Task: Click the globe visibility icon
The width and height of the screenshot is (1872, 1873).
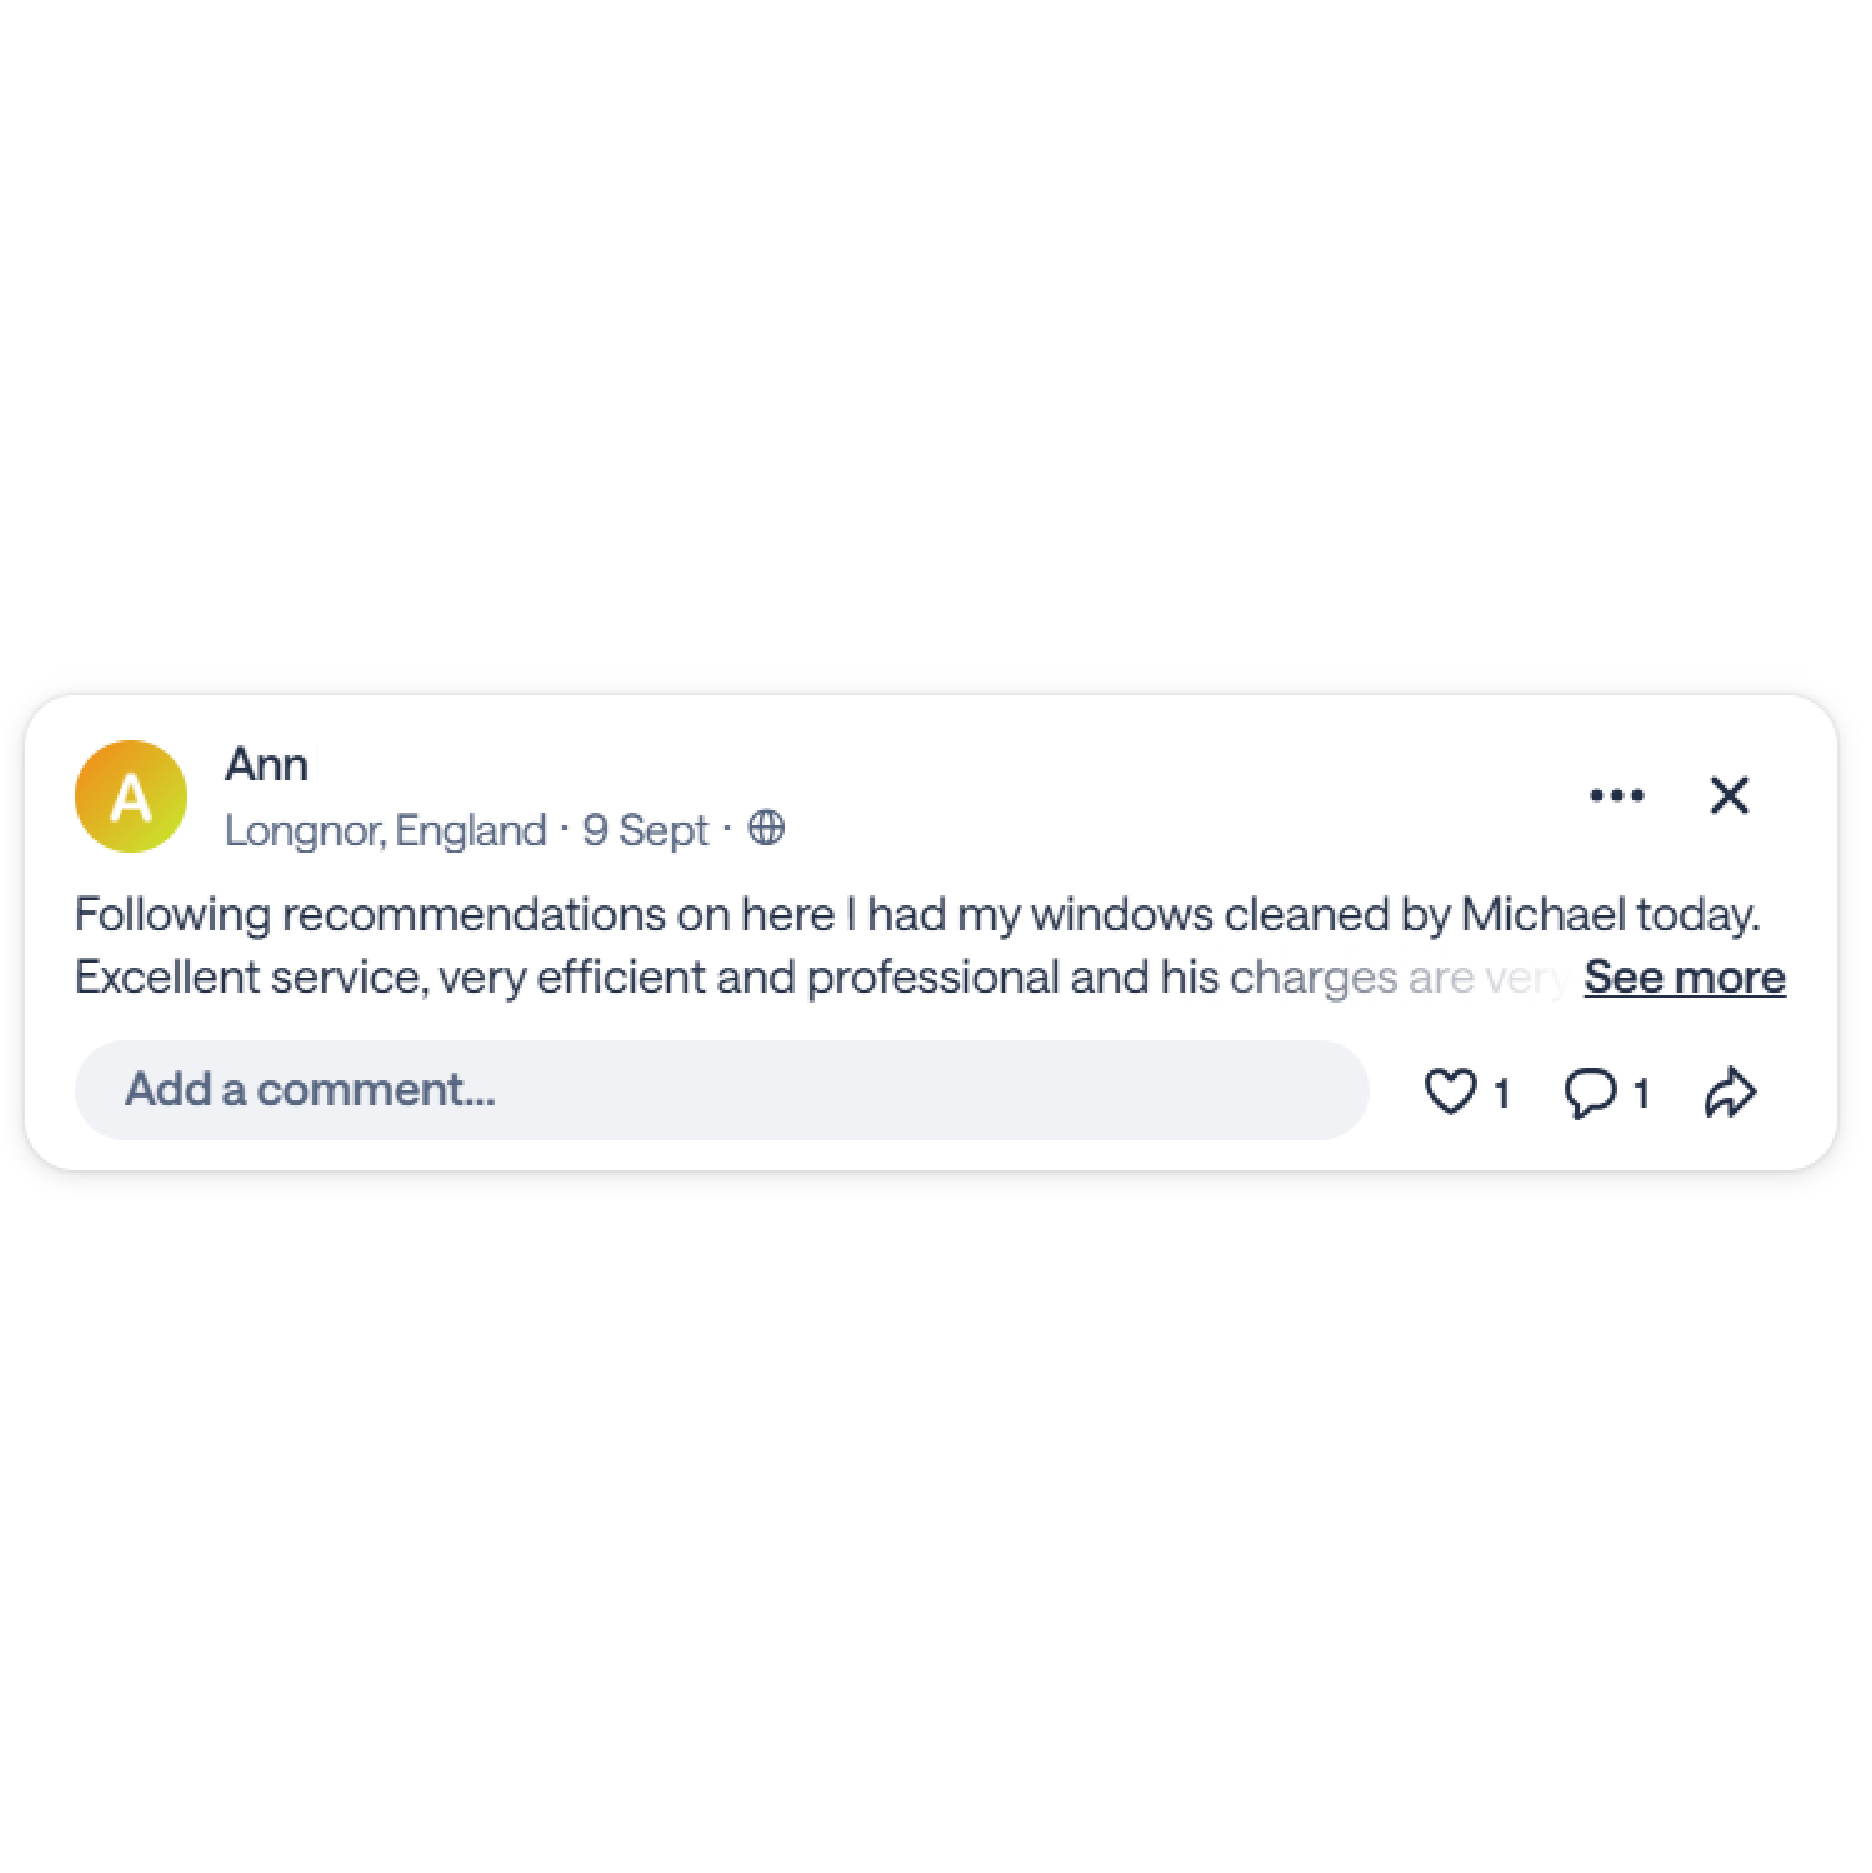Action: click(x=767, y=828)
